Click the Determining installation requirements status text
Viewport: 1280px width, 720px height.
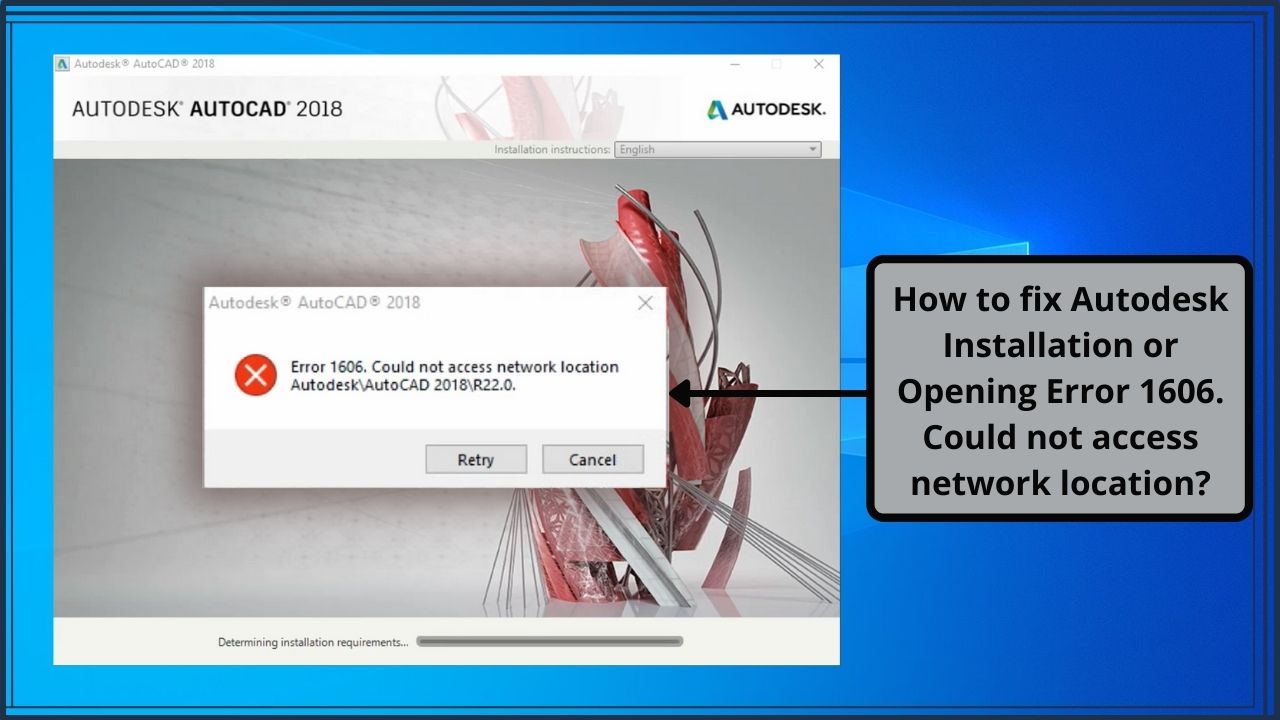[313, 642]
